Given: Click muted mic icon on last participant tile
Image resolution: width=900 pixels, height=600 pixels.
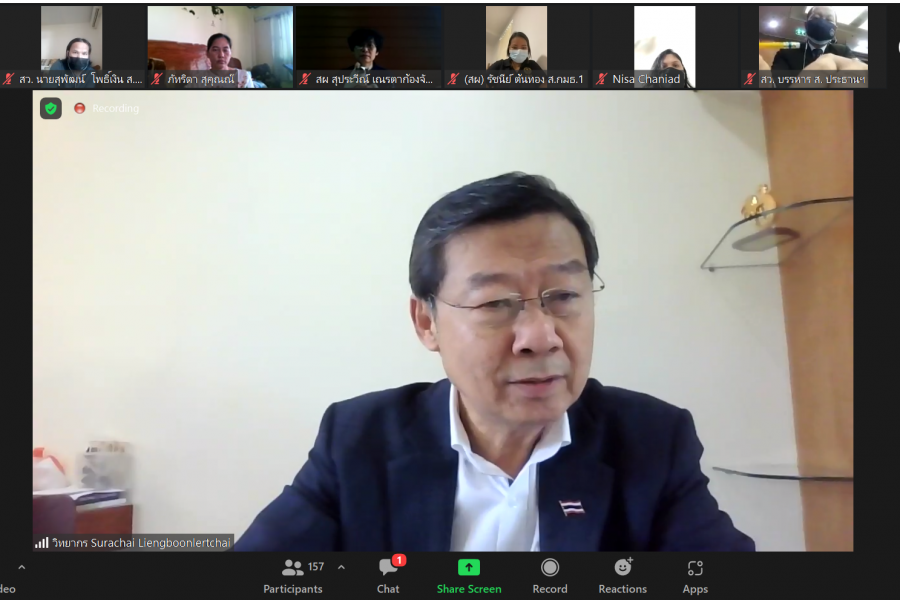Looking at the screenshot, I should point(749,79).
